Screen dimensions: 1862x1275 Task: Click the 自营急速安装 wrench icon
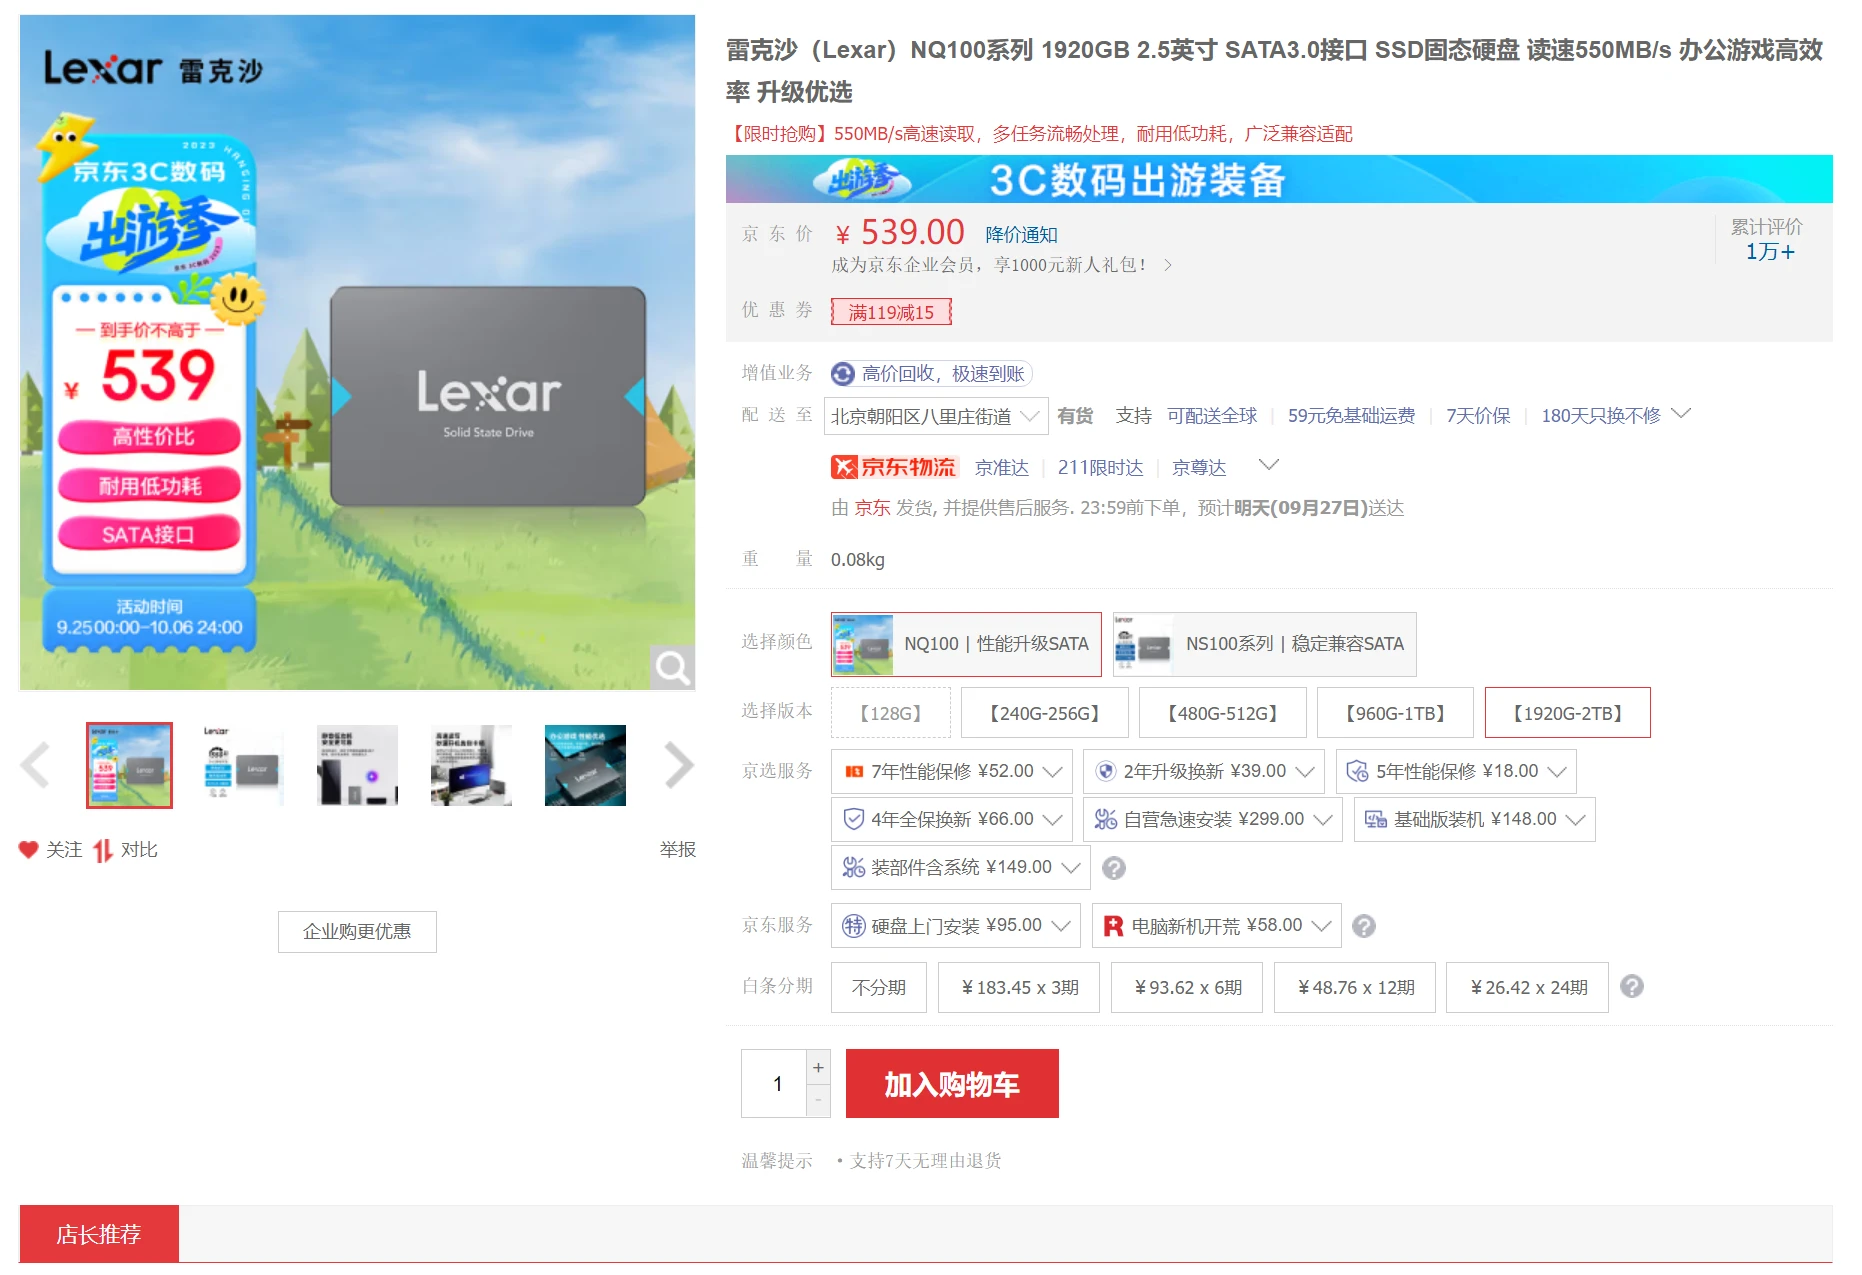click(x=1105, y=820)
